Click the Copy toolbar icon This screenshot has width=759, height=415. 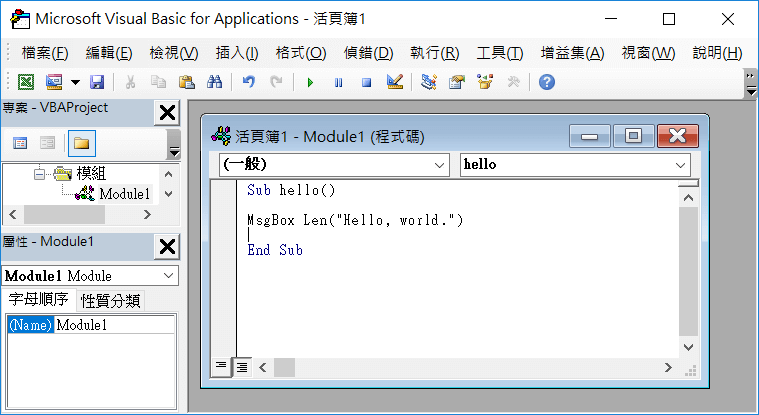coord(158,82)
